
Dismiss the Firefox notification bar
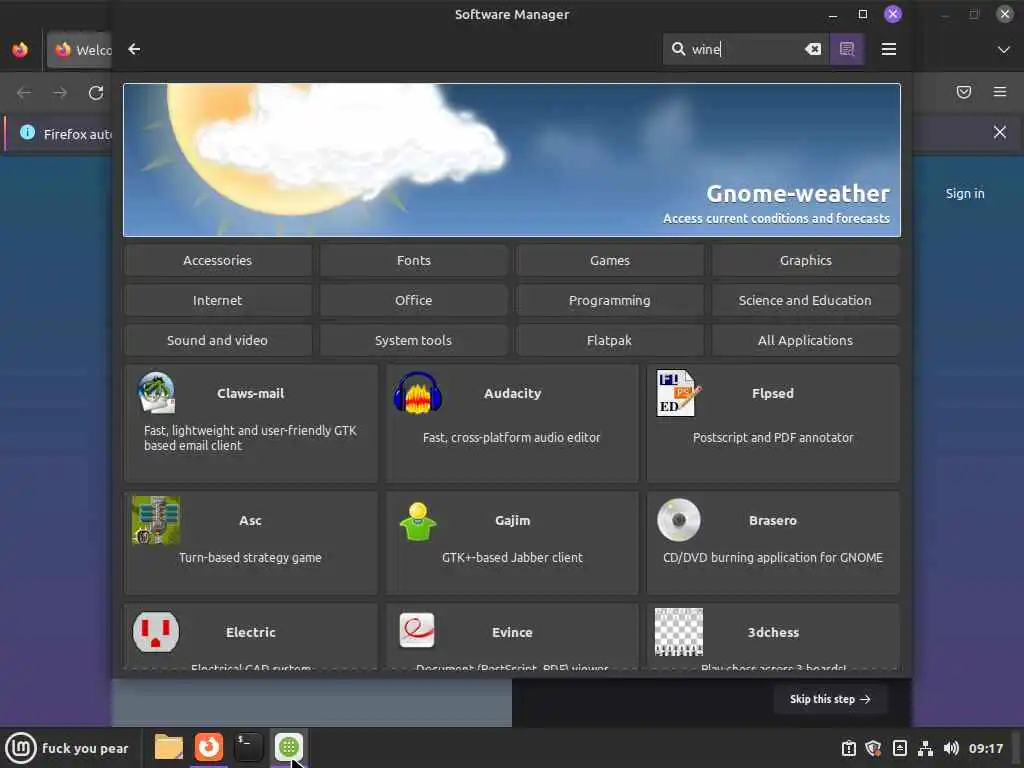click(1000, 133)
